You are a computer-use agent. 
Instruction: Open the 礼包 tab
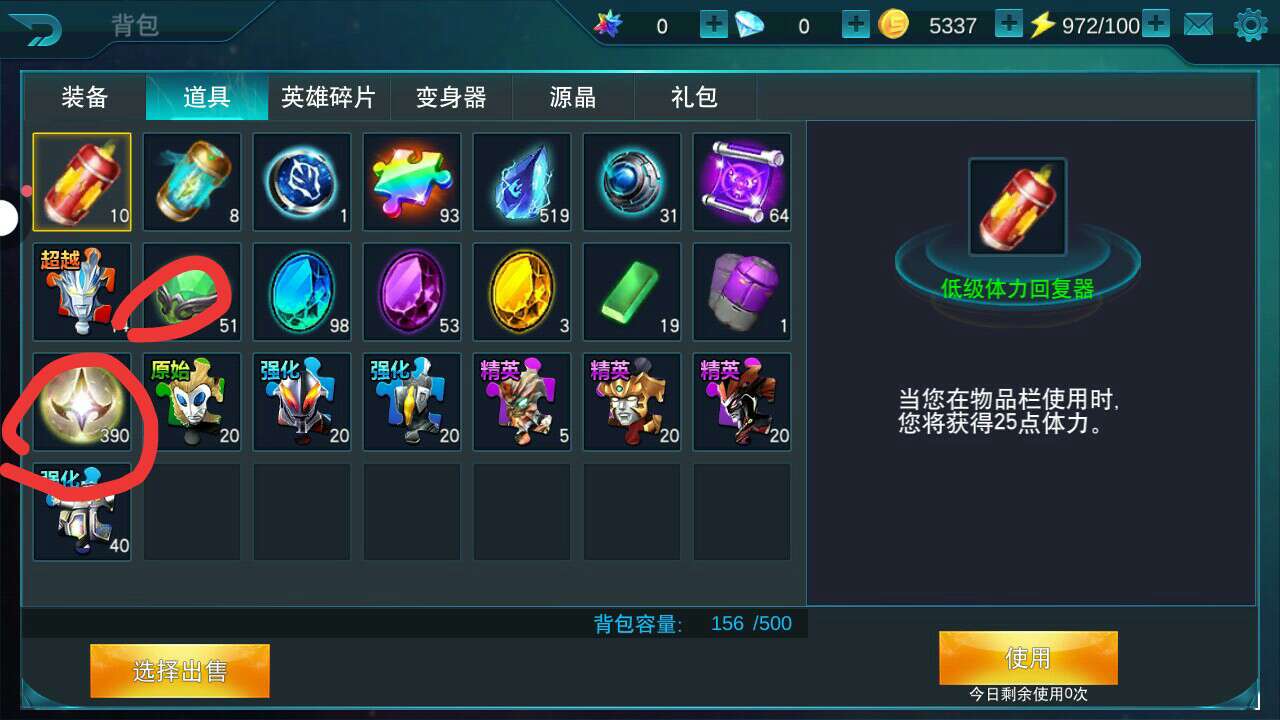tap(695, 97)
